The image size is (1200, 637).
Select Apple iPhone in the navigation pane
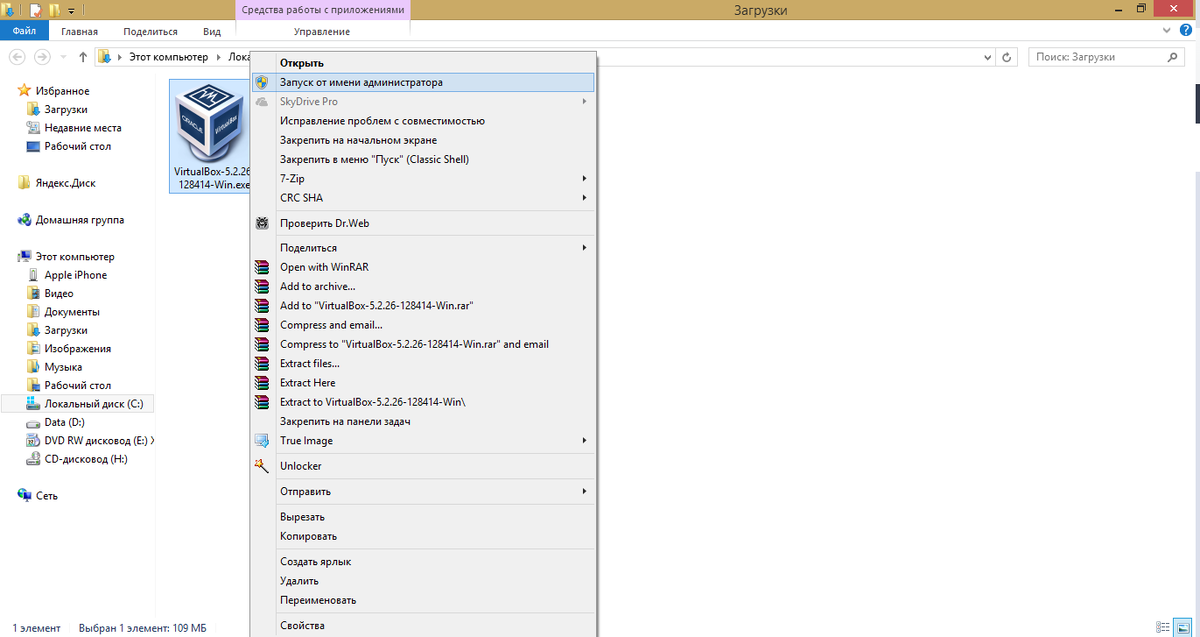click(x=75, y=275)
